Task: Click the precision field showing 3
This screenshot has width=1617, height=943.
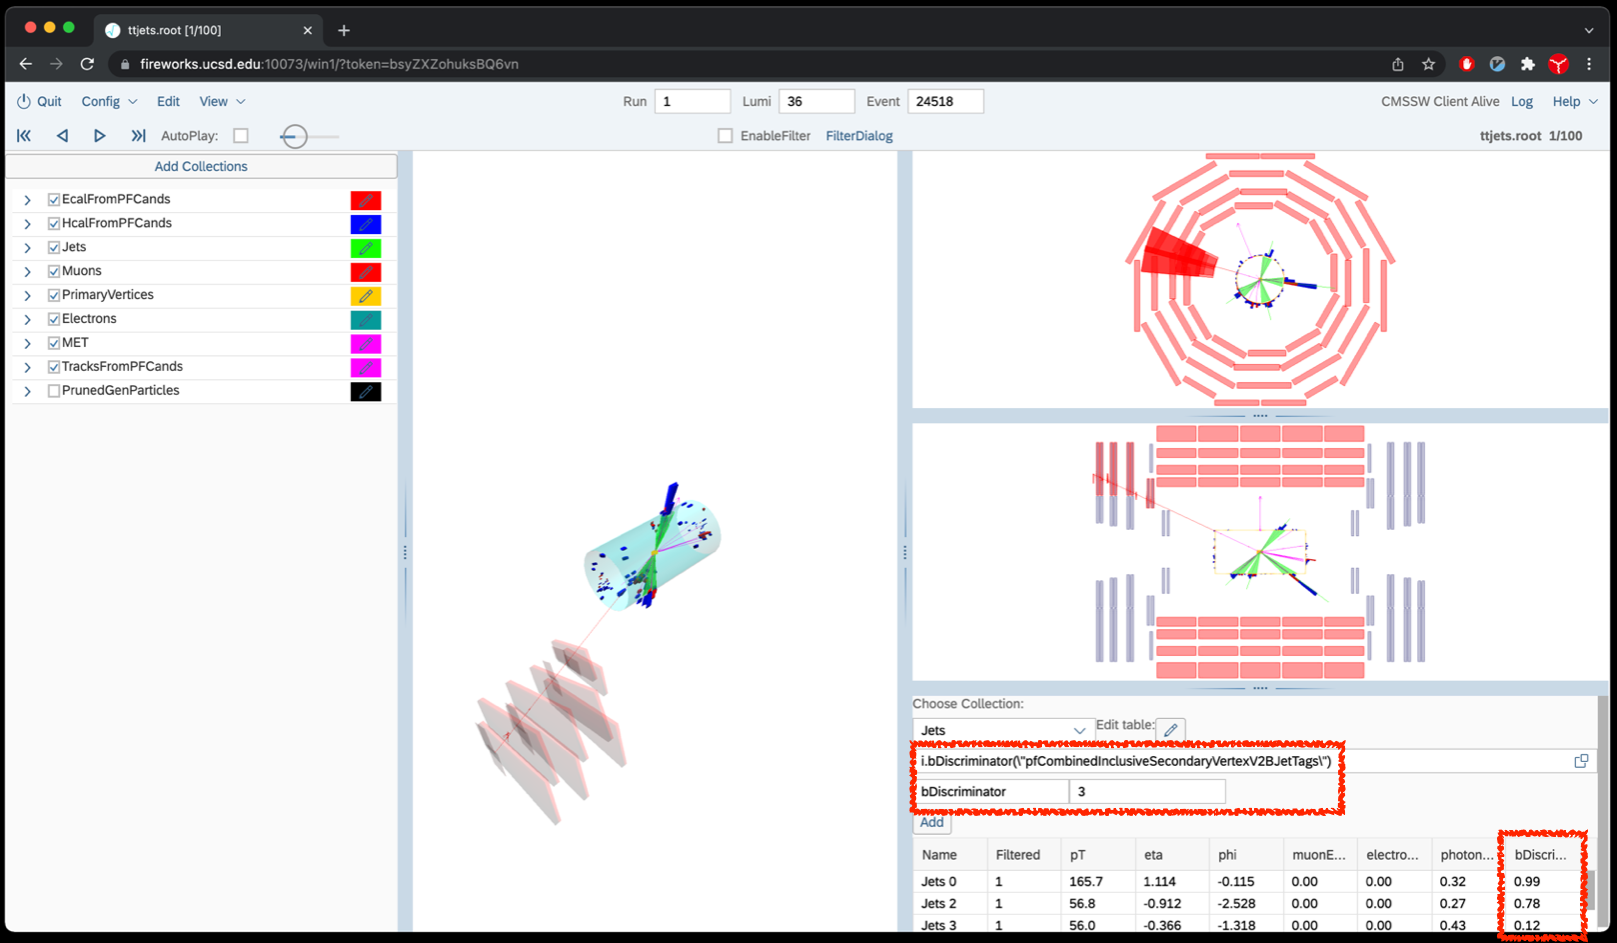Action: click(x=1147, y=791)
